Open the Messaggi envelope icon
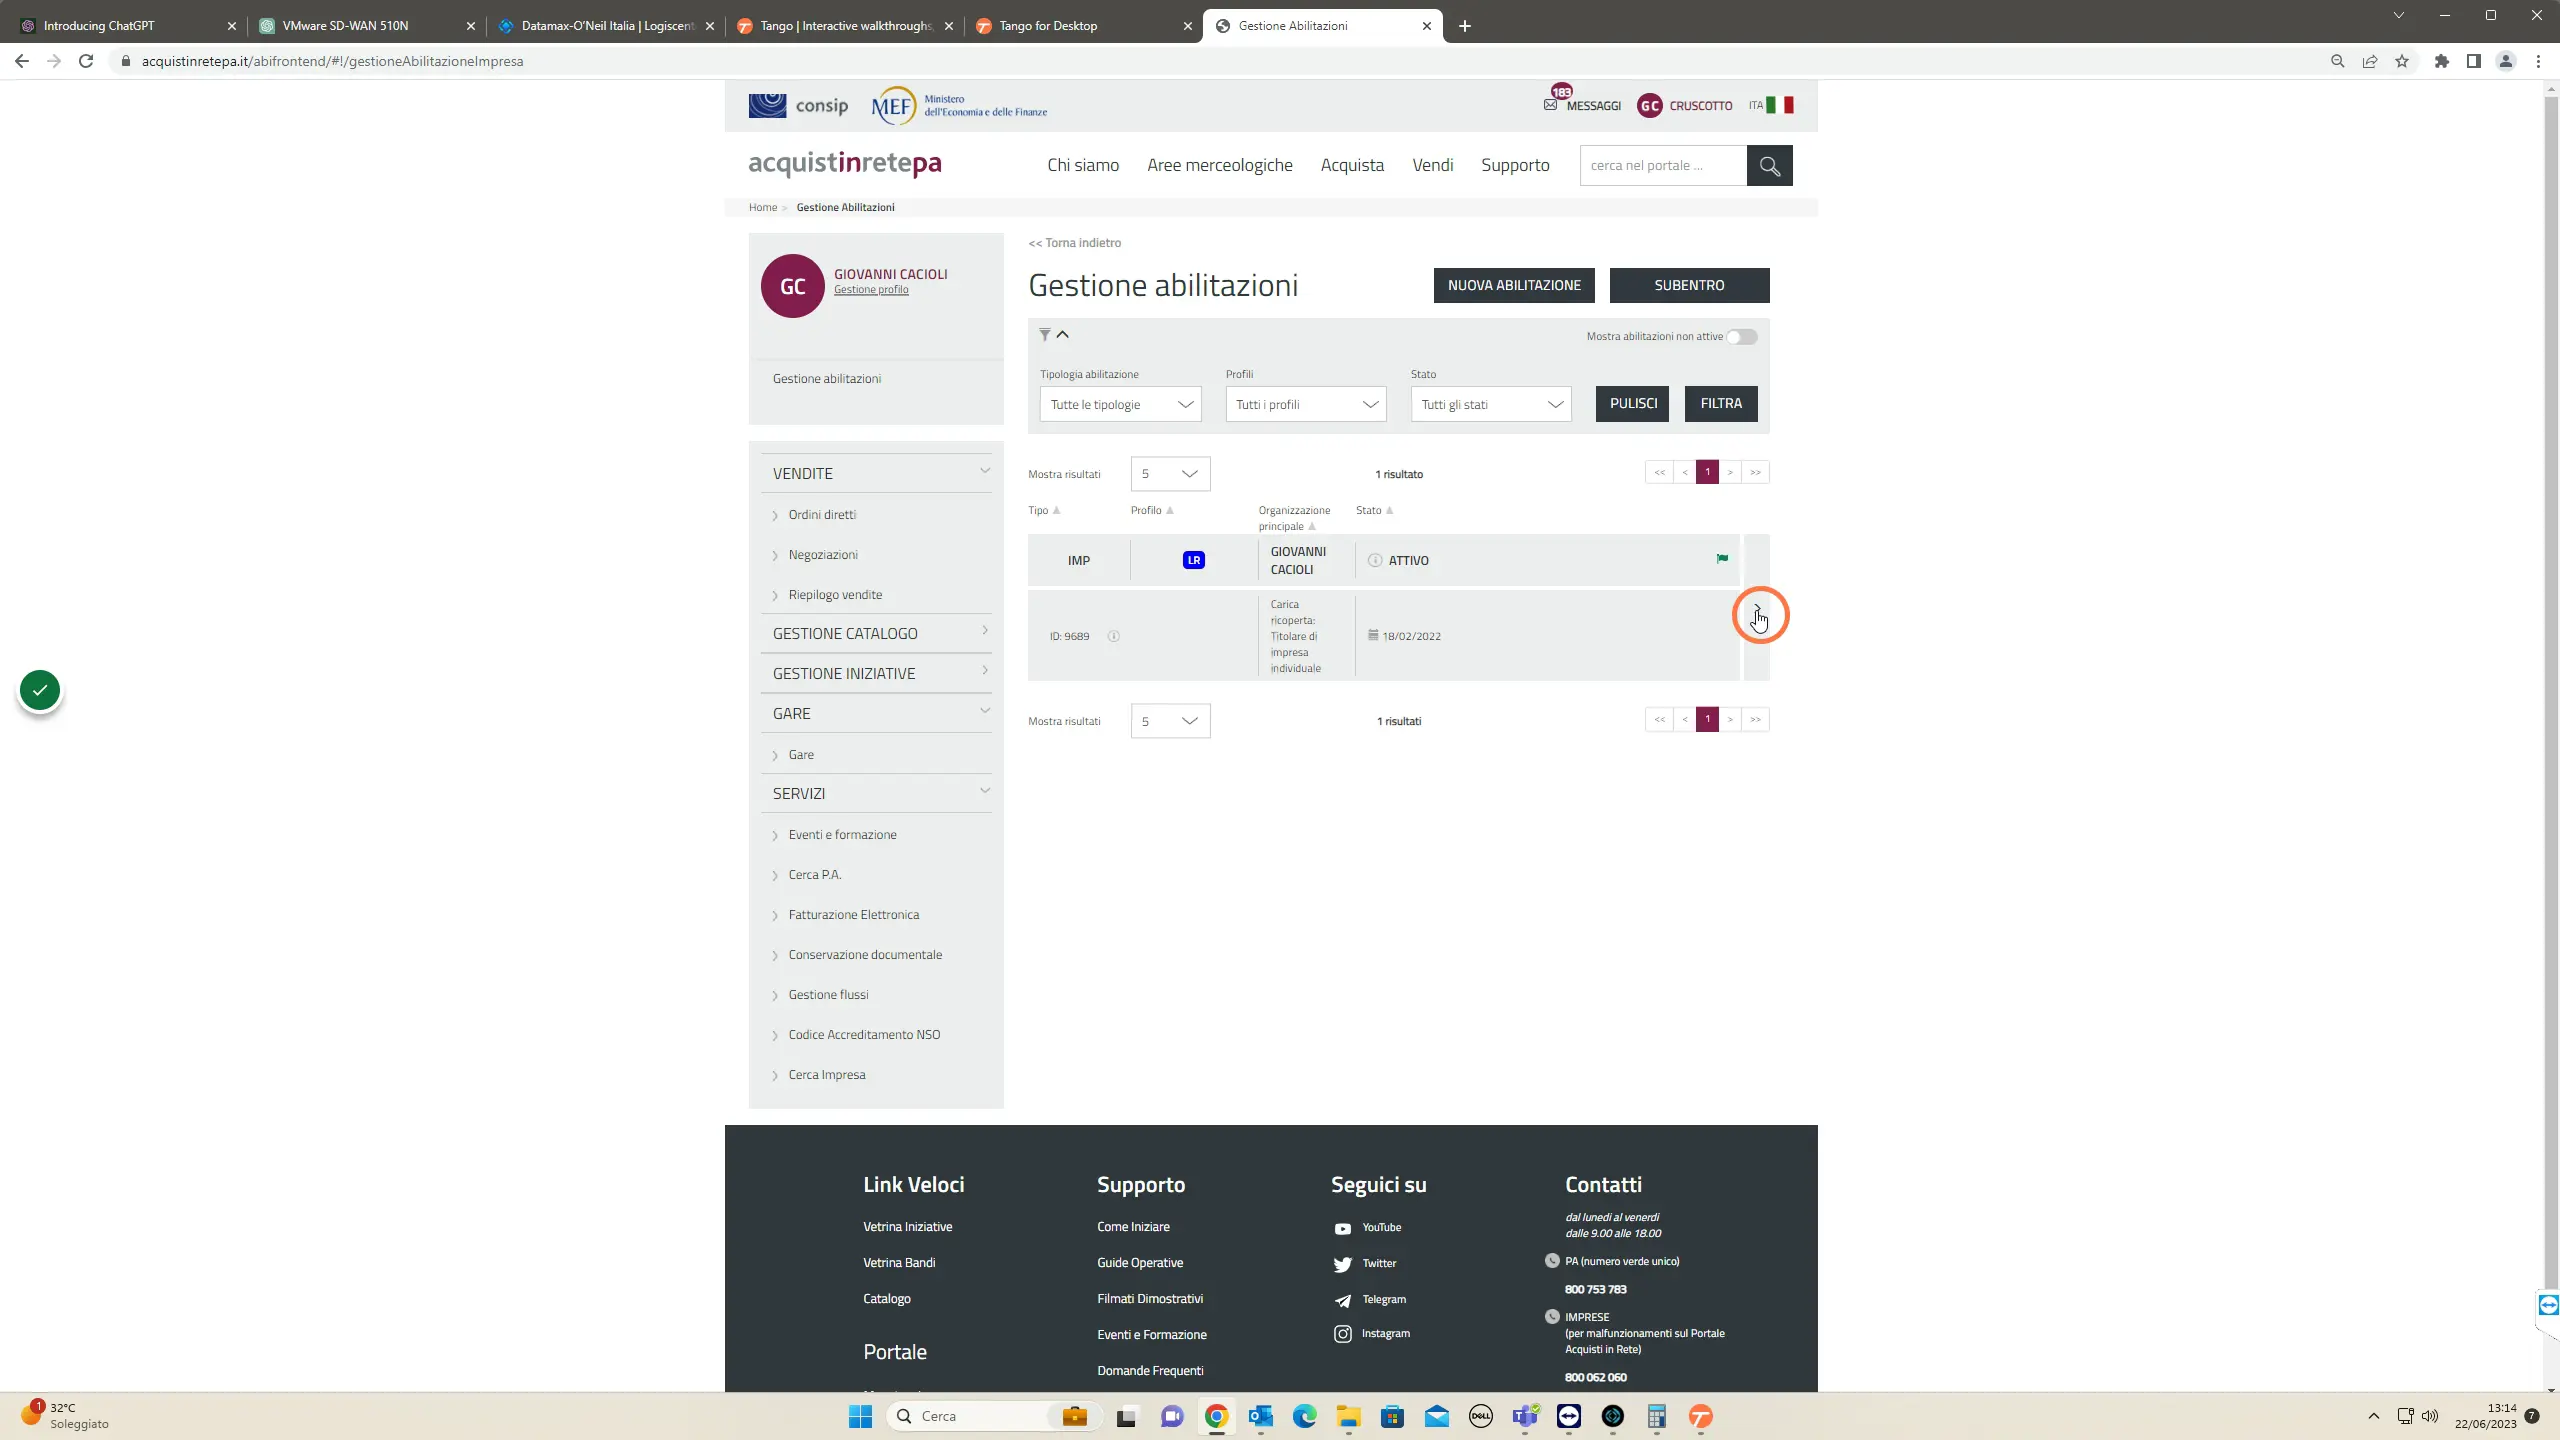Image resolution: width=2560 pixels, height=1440 pixels. [x=1550, y=105]
